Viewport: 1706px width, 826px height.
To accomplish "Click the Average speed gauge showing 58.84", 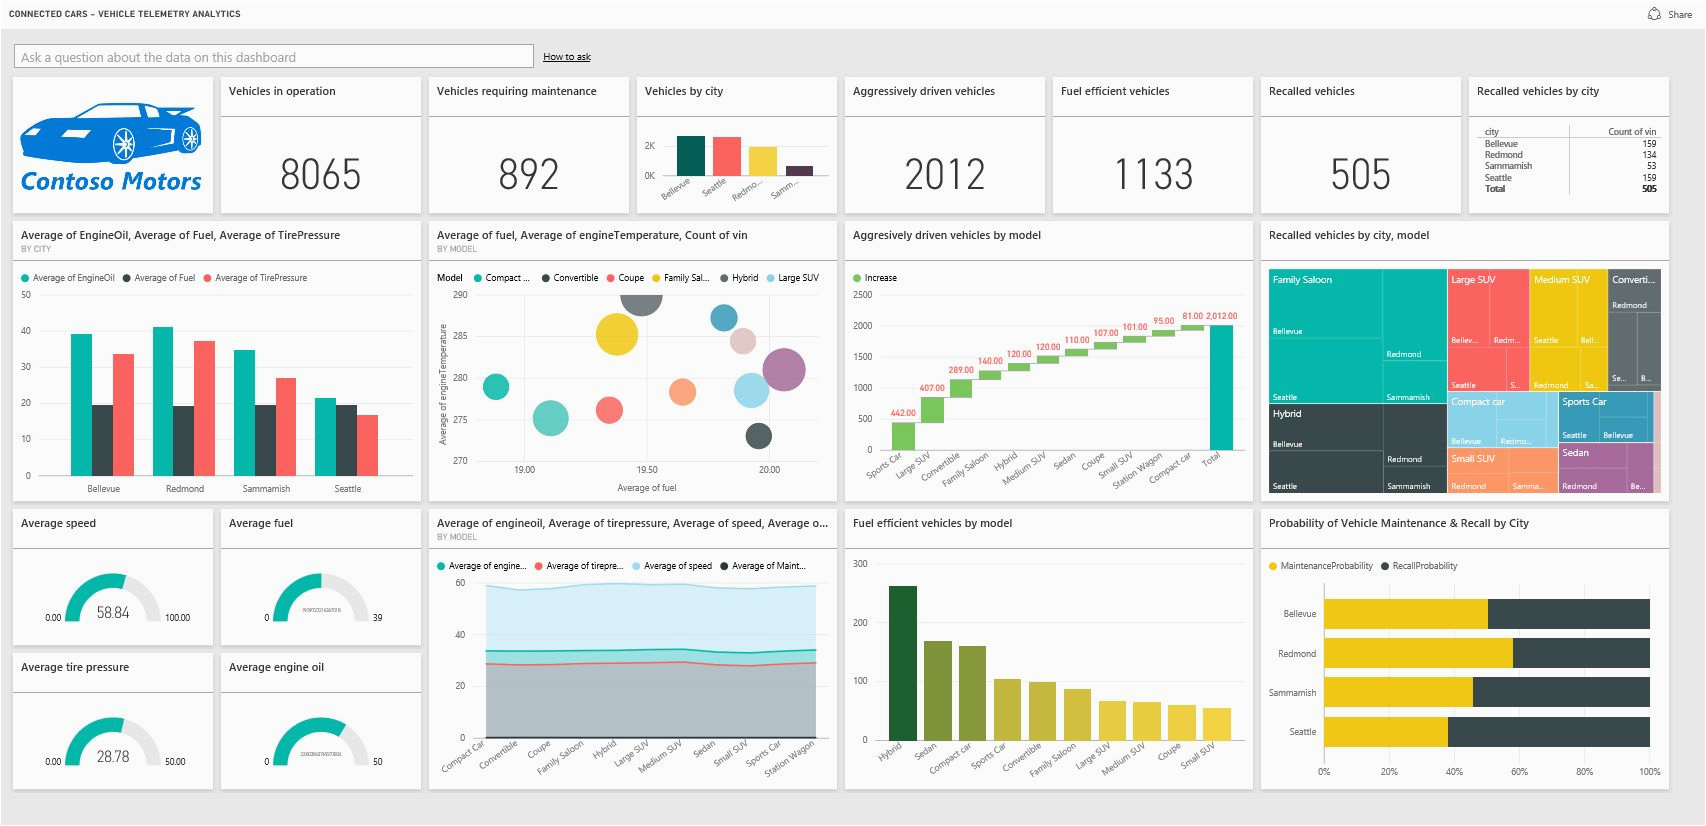I will click(x=113, y=600).
